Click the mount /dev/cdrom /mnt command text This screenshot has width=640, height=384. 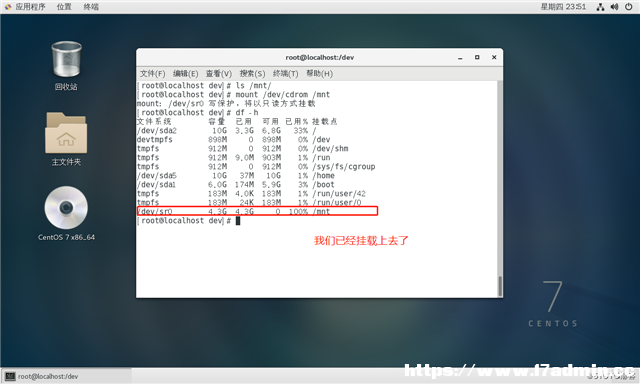pos(282,95)
